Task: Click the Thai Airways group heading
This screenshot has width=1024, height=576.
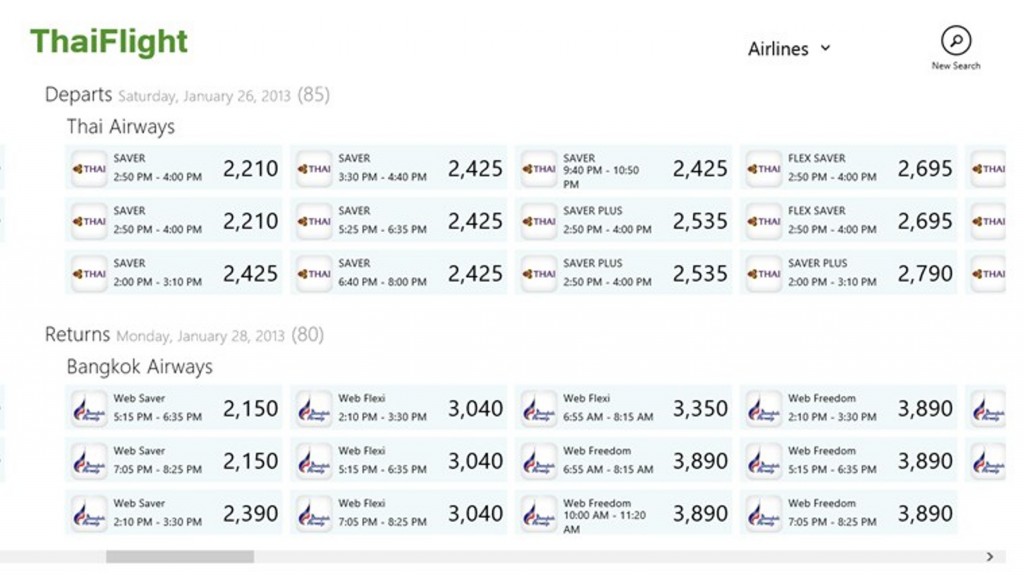Action: pos(121,127)
